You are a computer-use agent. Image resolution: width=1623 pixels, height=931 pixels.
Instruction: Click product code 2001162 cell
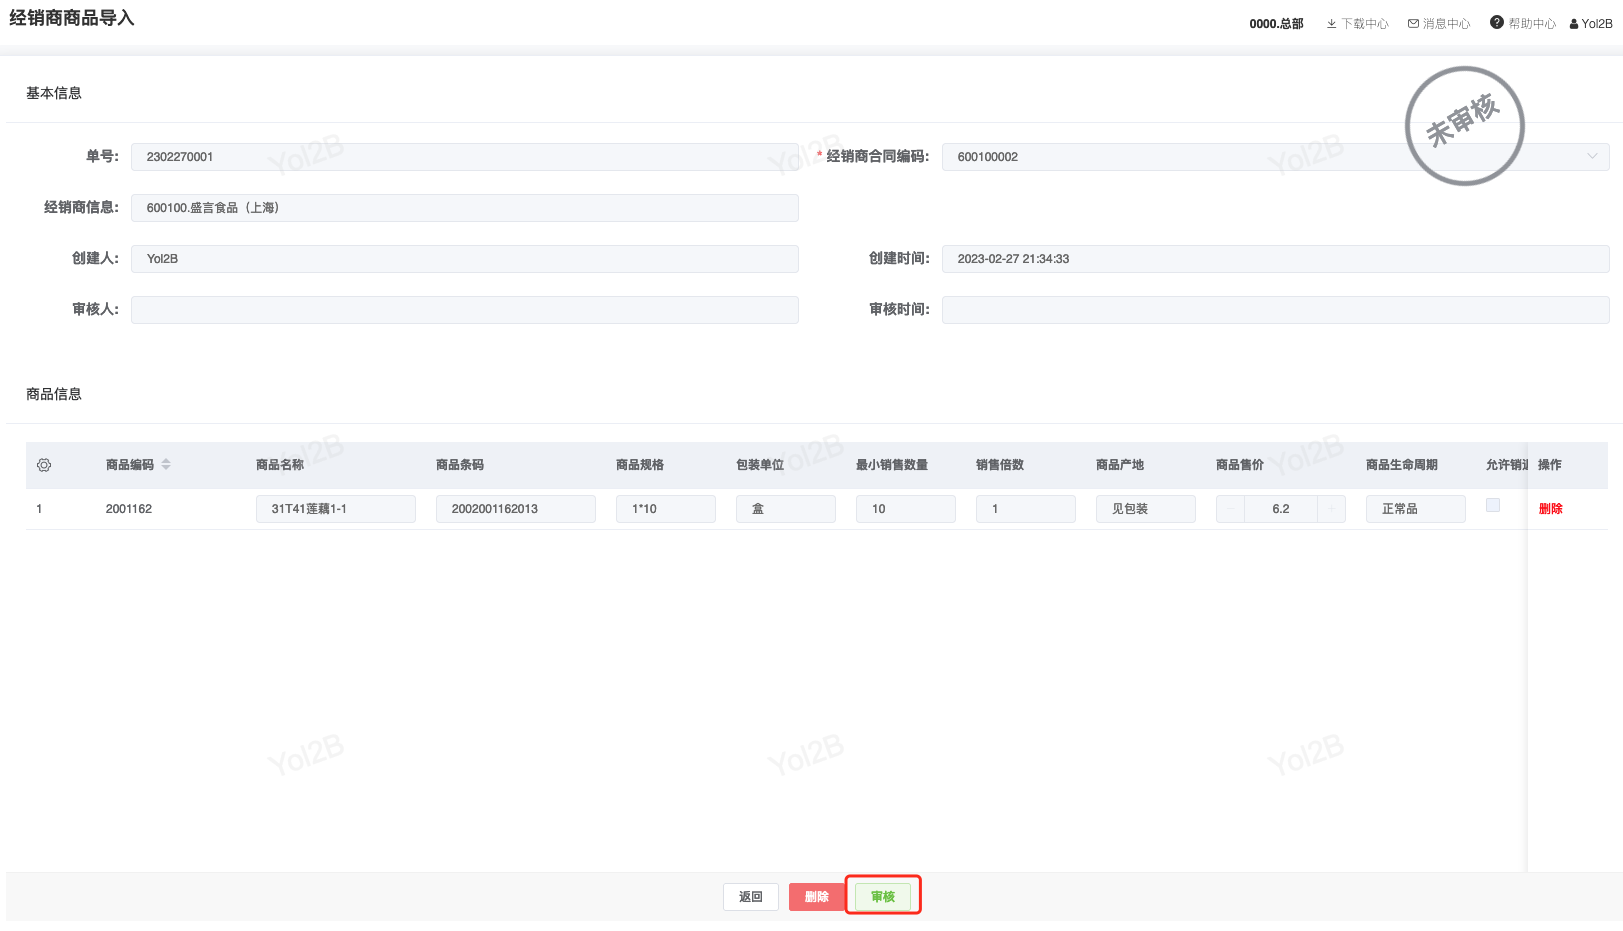(x=129, y=509)
